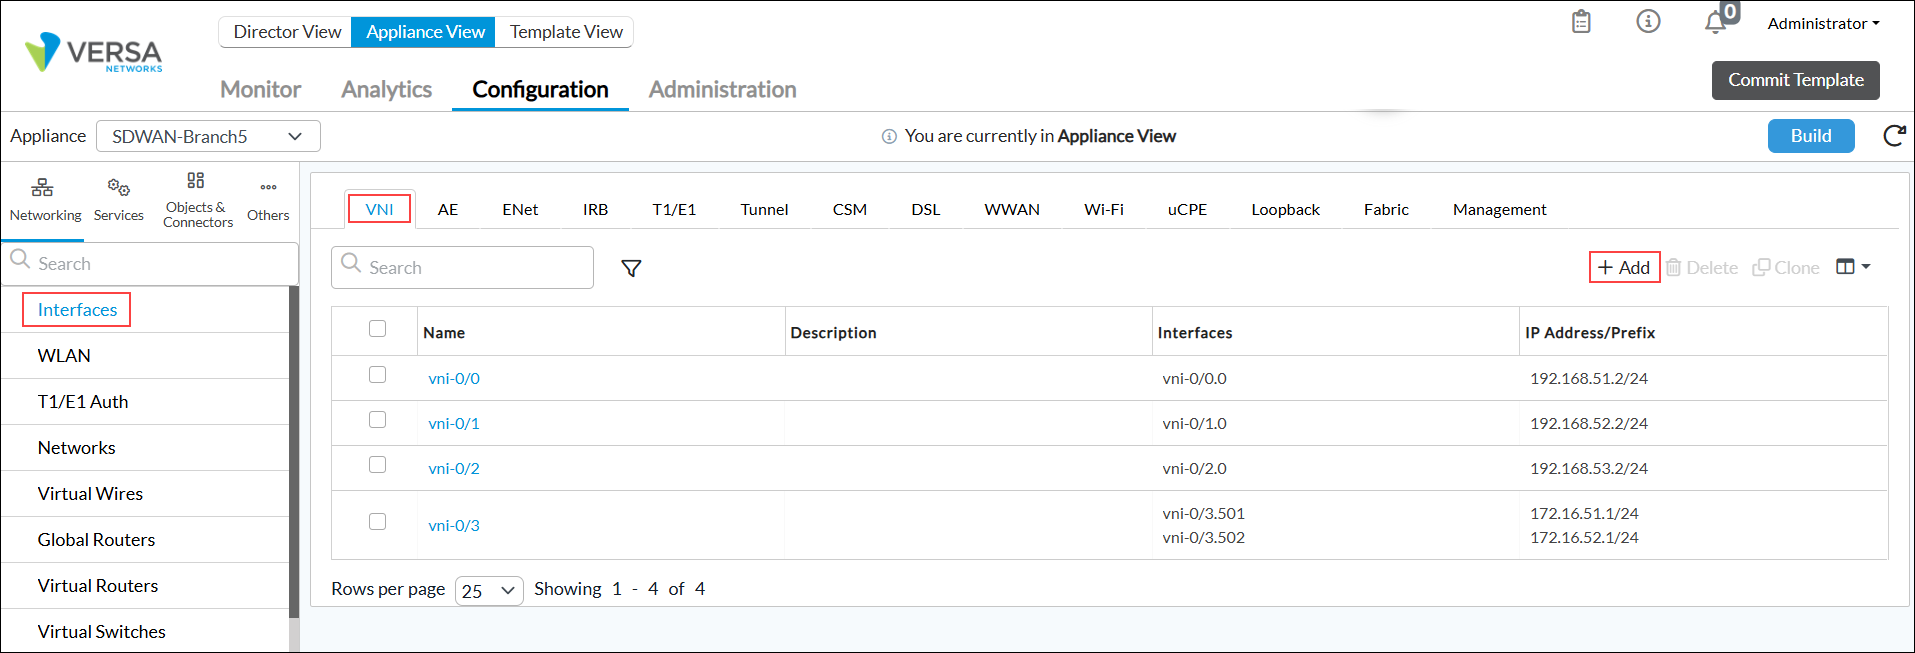Click the Delete trash button
The image size is (1915, 653).
click(x=1702, y=267)
